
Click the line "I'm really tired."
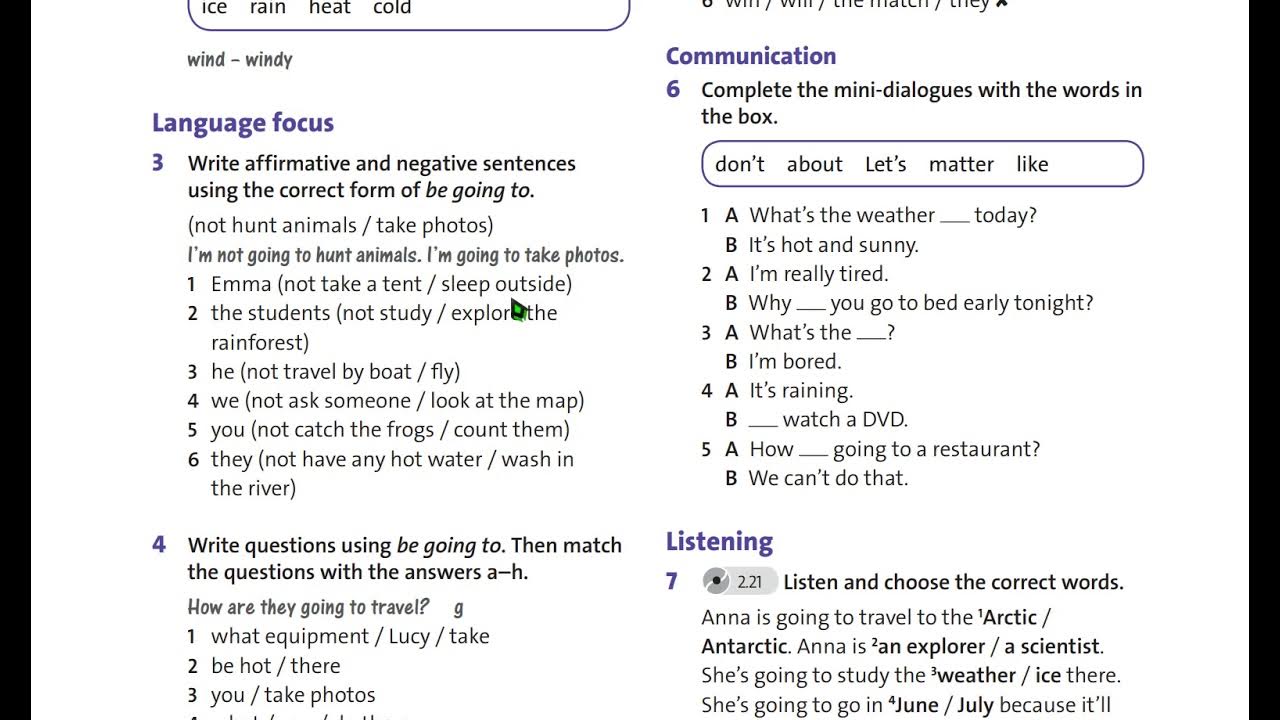click(818, 274)
